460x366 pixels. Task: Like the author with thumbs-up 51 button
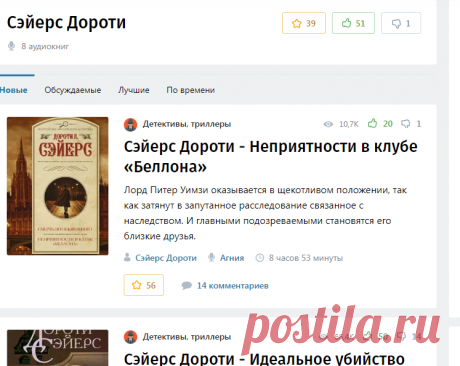(x=353, y=23)
